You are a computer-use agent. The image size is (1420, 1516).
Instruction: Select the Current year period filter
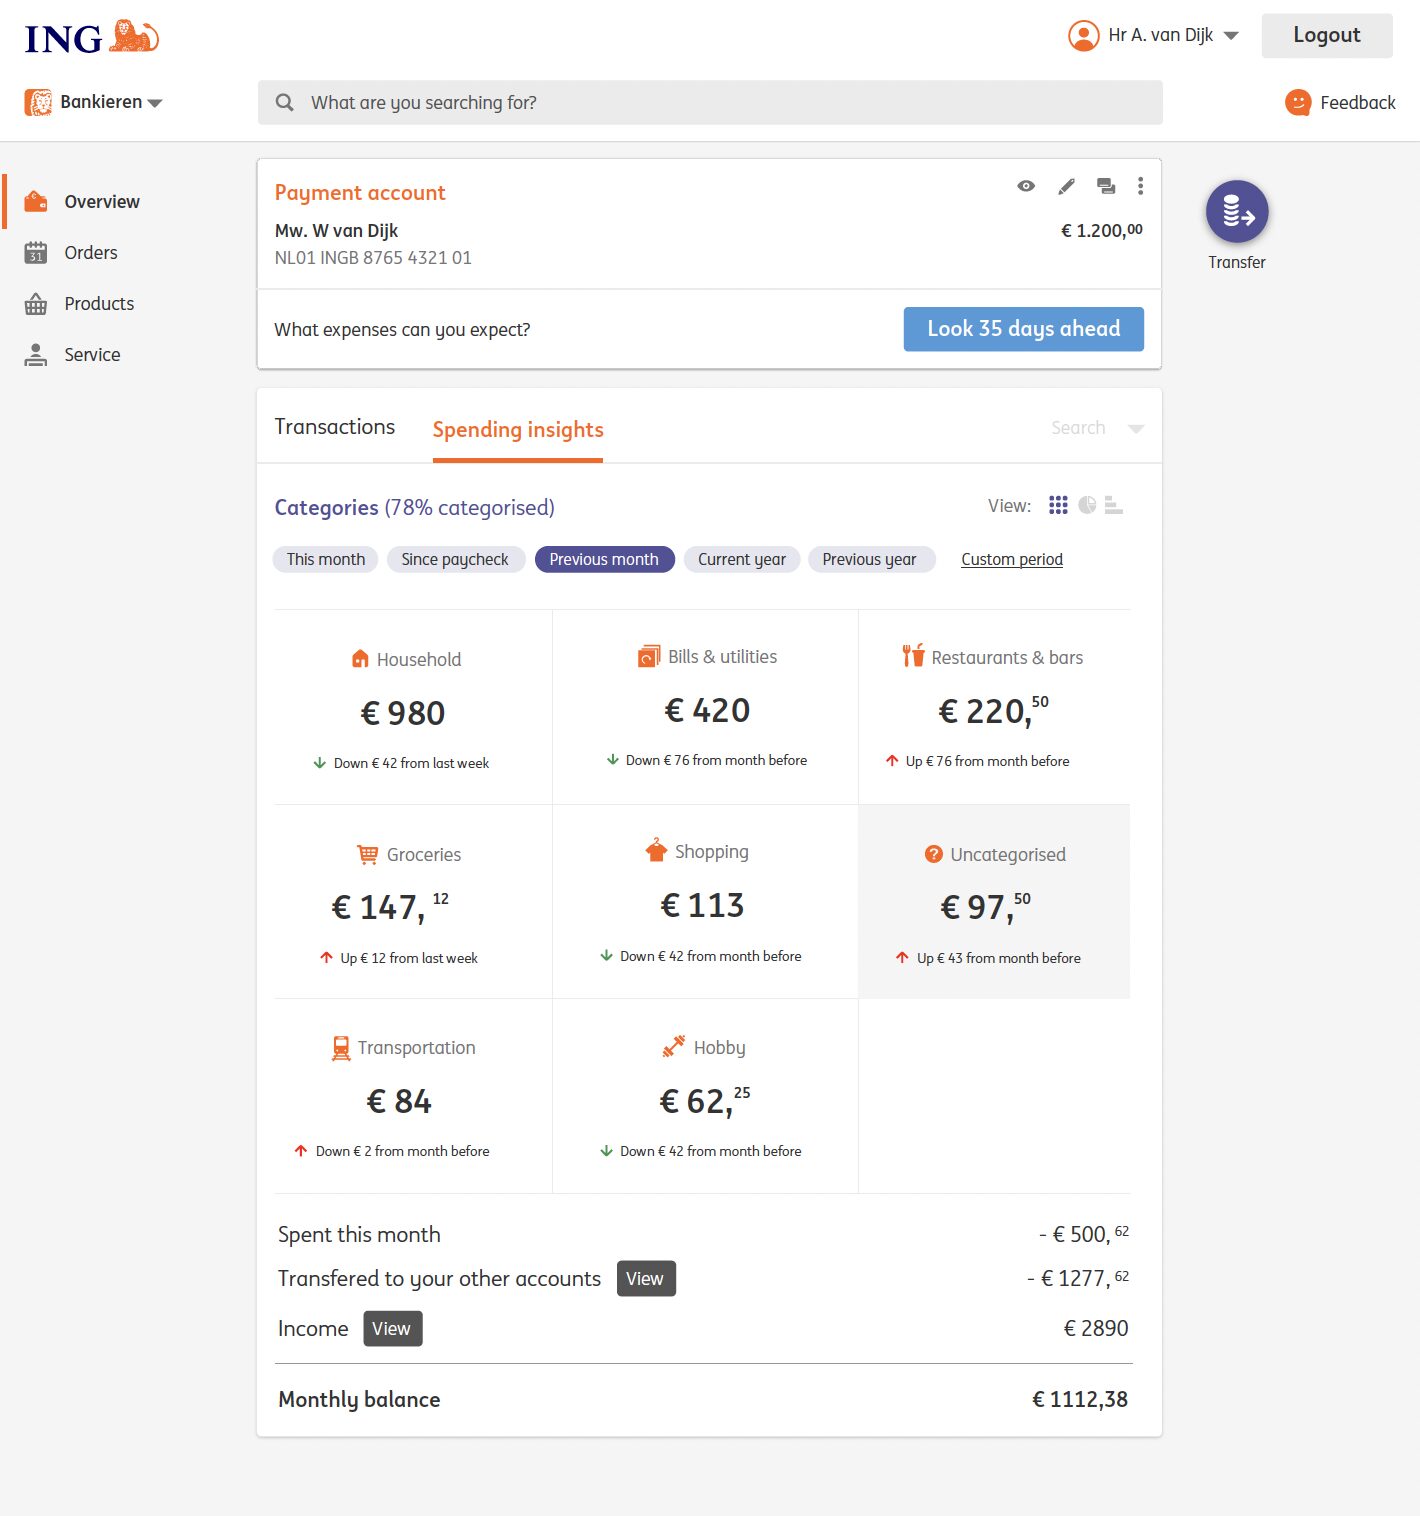click(x=742, y=559)
